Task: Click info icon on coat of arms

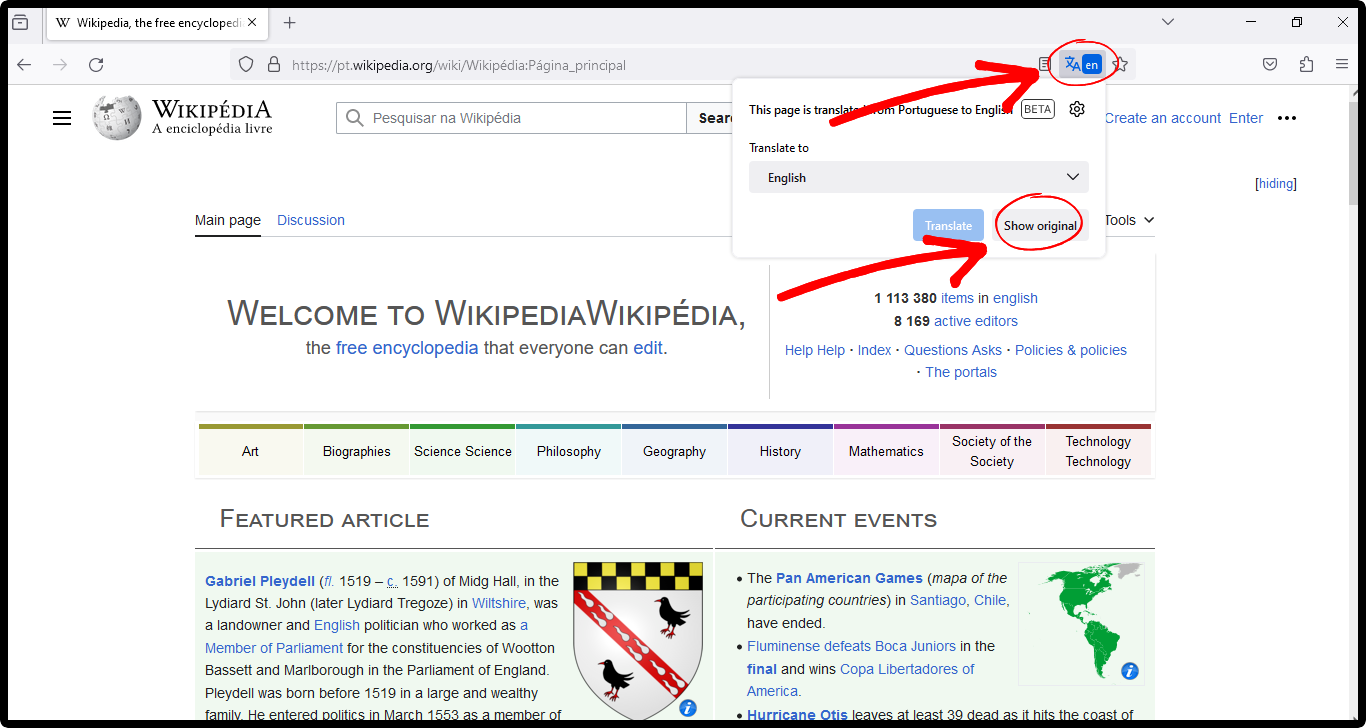Action: coord(688,708)
